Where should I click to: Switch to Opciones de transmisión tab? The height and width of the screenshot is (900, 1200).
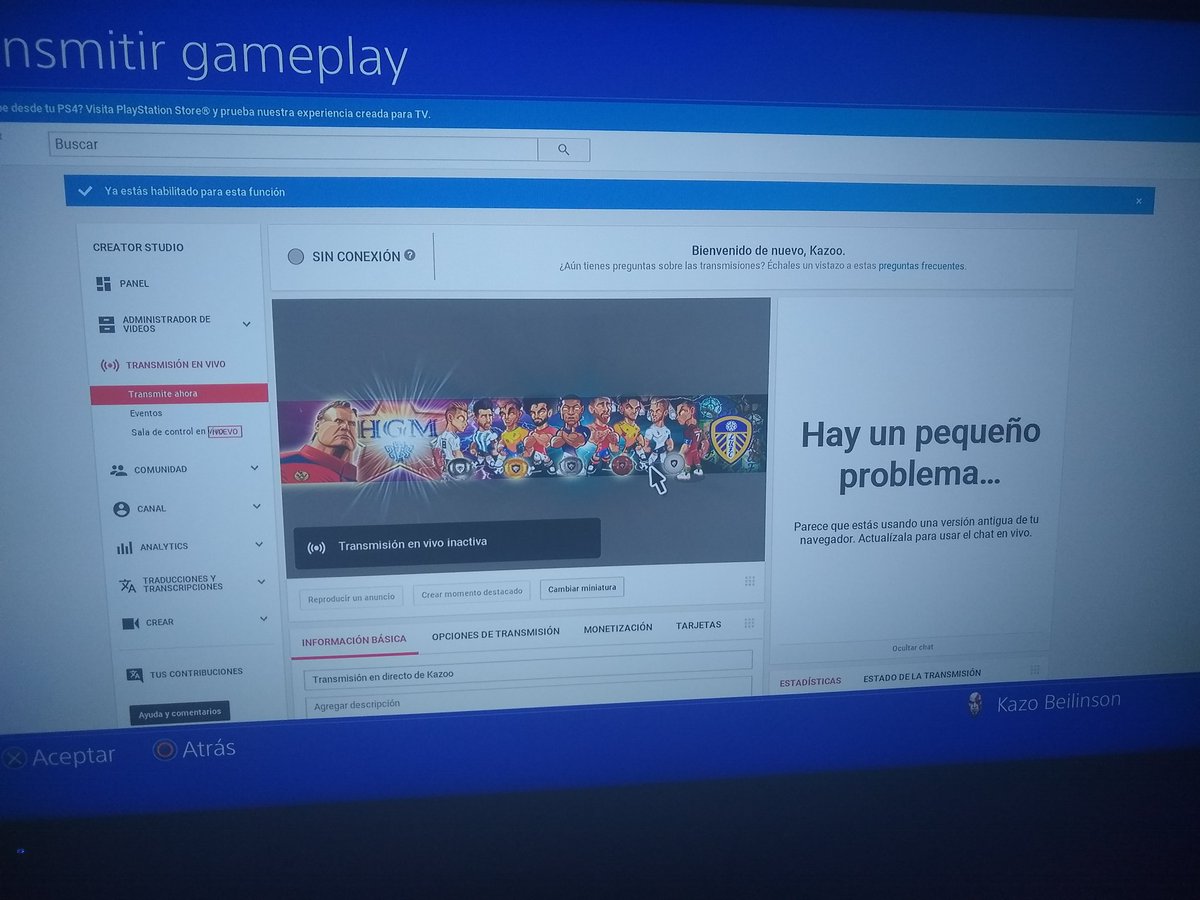[495, 632]
